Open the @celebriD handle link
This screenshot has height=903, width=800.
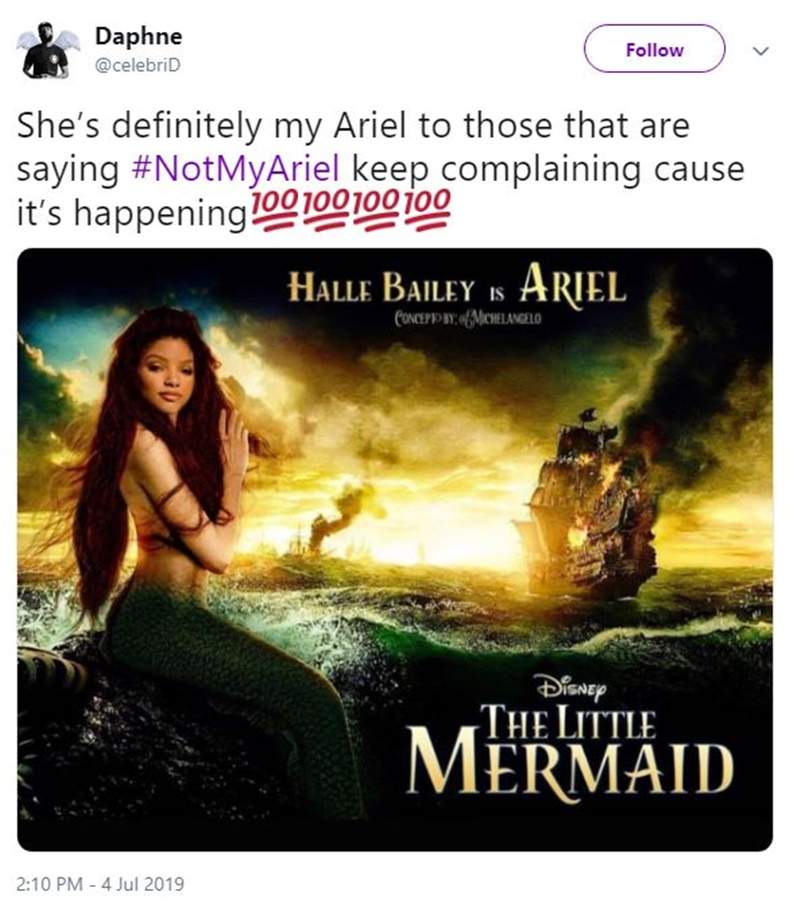pos(137,66)
